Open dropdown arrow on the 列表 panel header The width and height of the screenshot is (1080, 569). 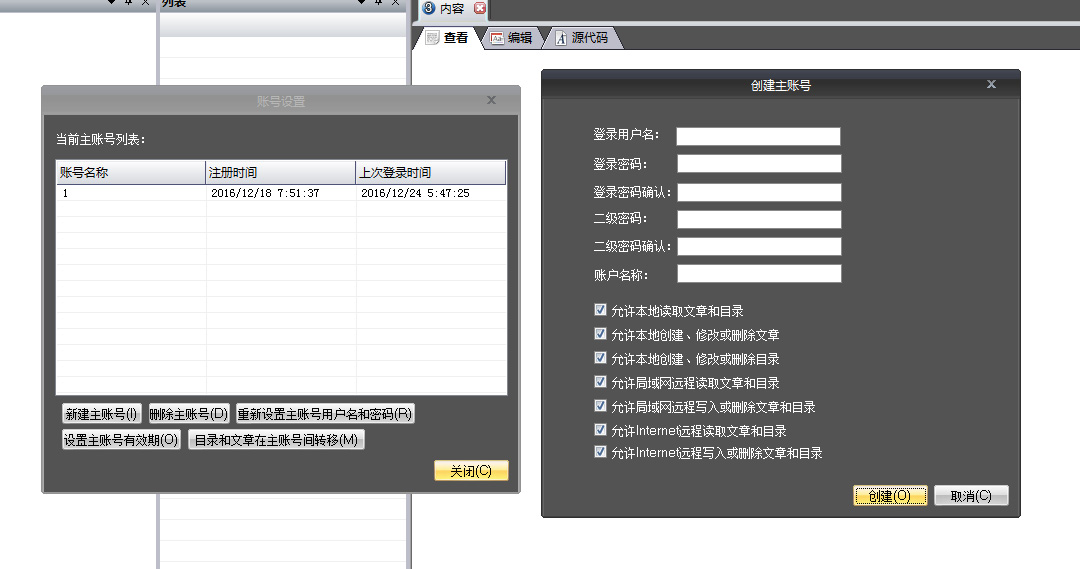[x=361, y=3]
